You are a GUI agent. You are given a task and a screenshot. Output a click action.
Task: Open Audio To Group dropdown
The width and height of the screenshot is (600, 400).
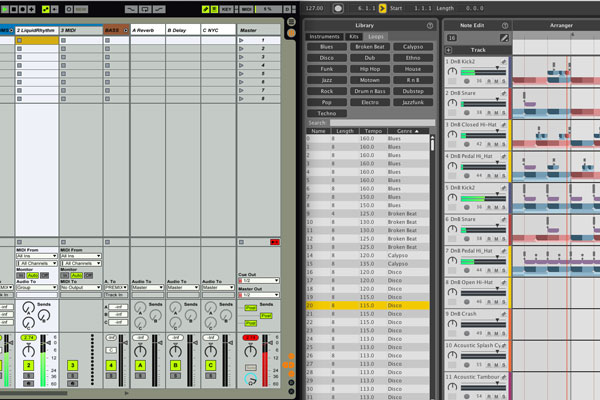tap(37, 287)
